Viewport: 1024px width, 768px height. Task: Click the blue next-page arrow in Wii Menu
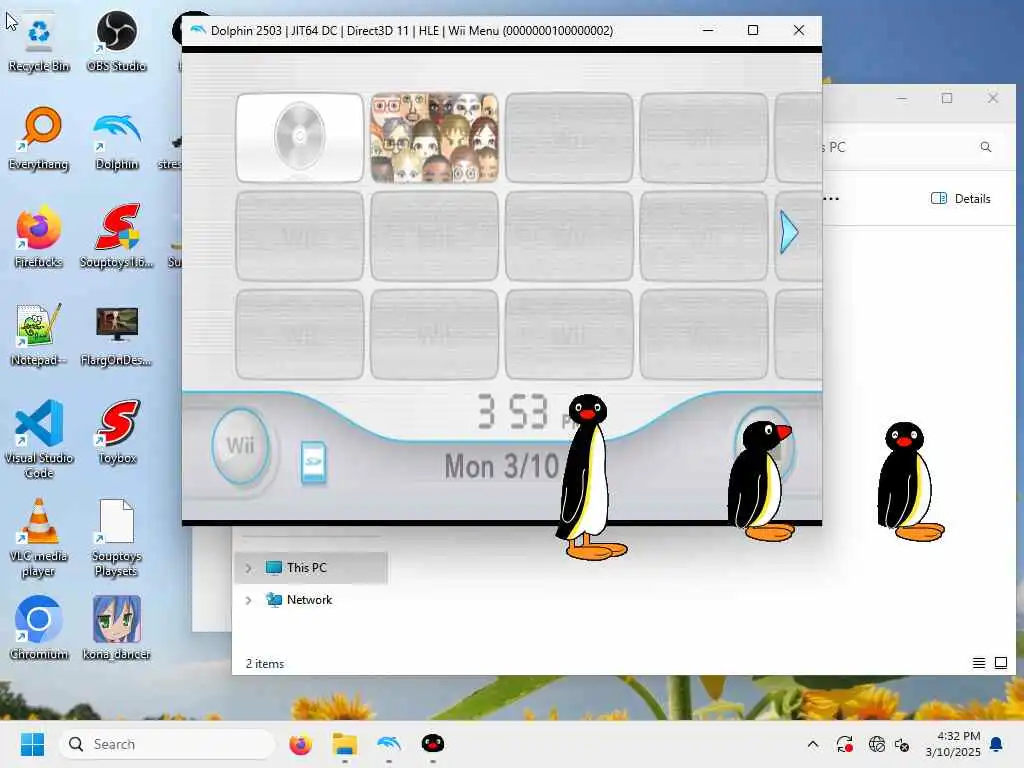[x=789, y=232]
